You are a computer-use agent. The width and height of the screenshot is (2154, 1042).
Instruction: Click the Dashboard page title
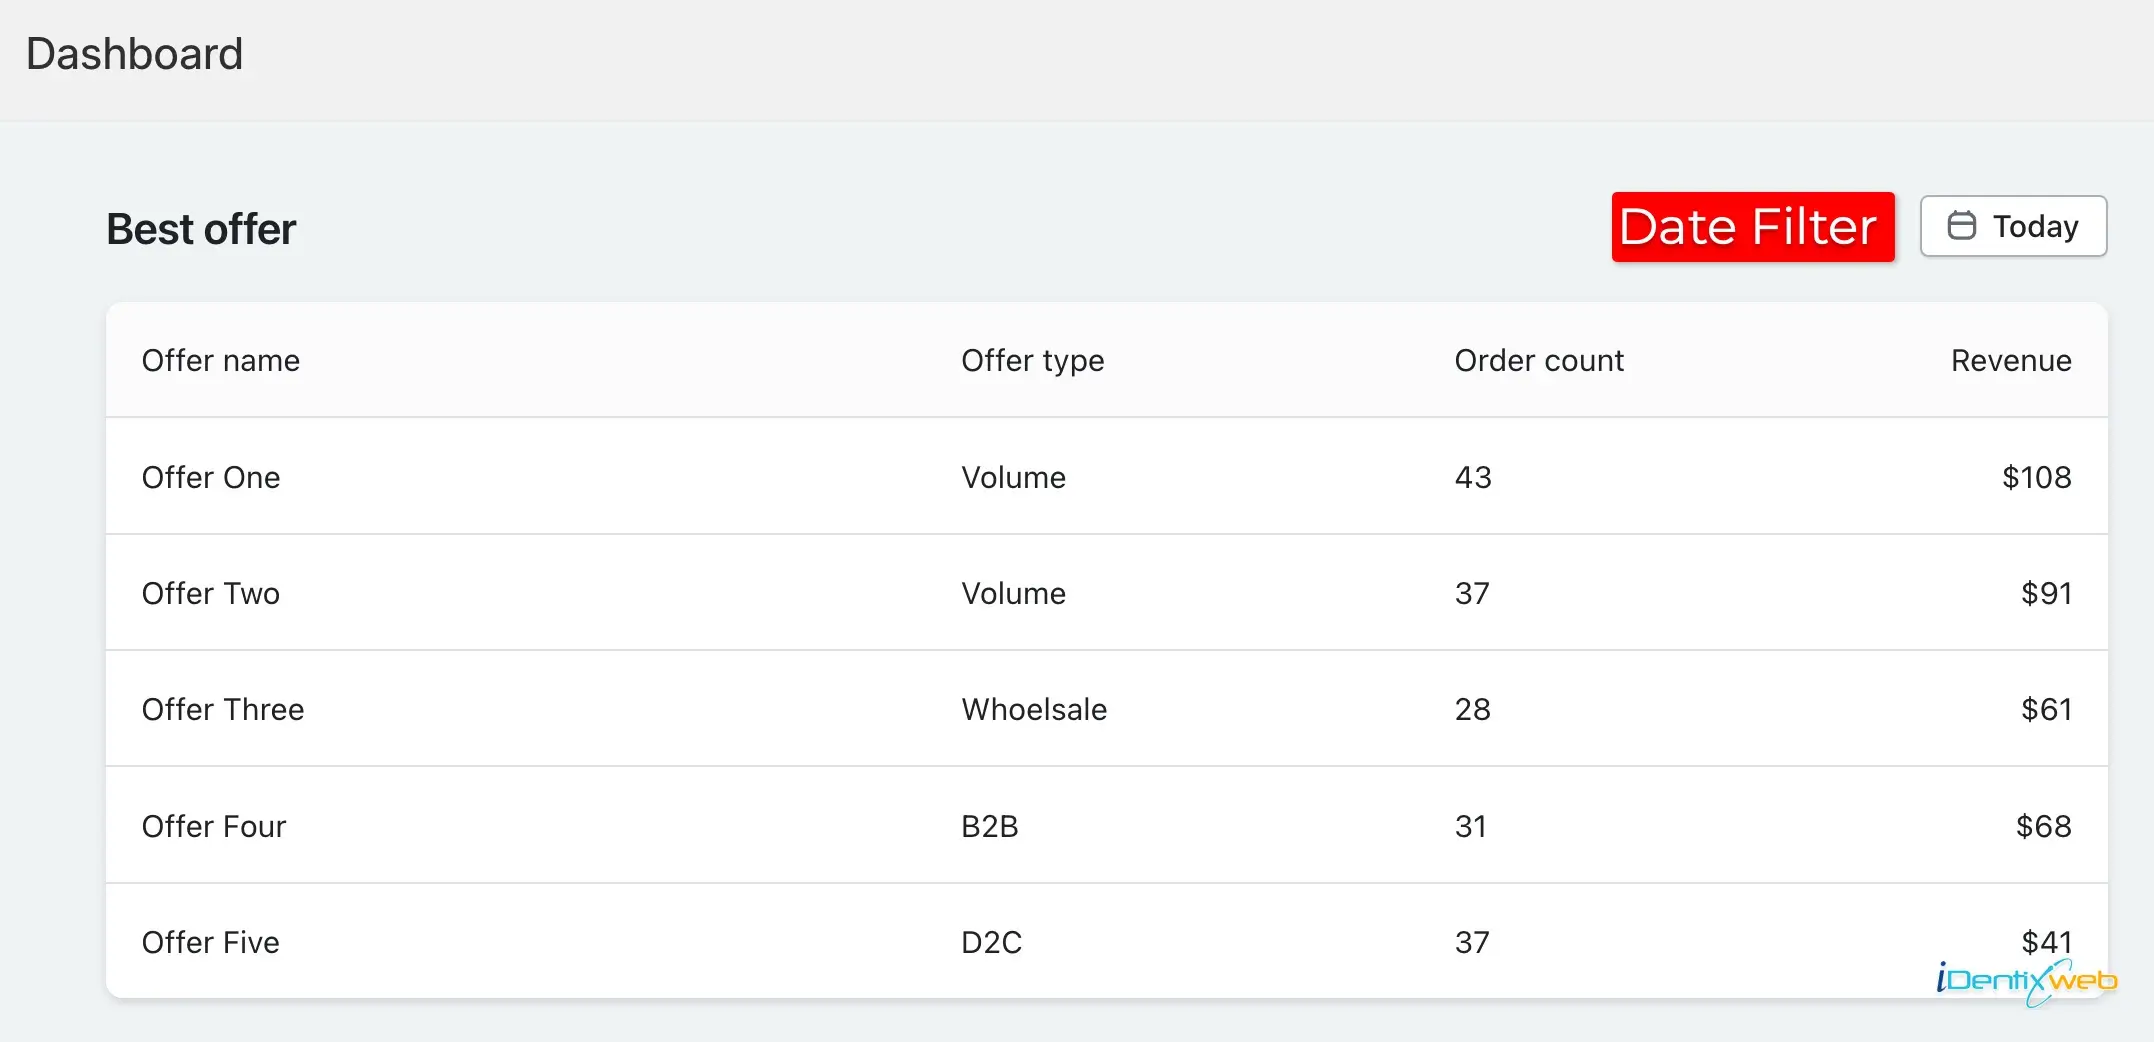click(x=134, y=53)
